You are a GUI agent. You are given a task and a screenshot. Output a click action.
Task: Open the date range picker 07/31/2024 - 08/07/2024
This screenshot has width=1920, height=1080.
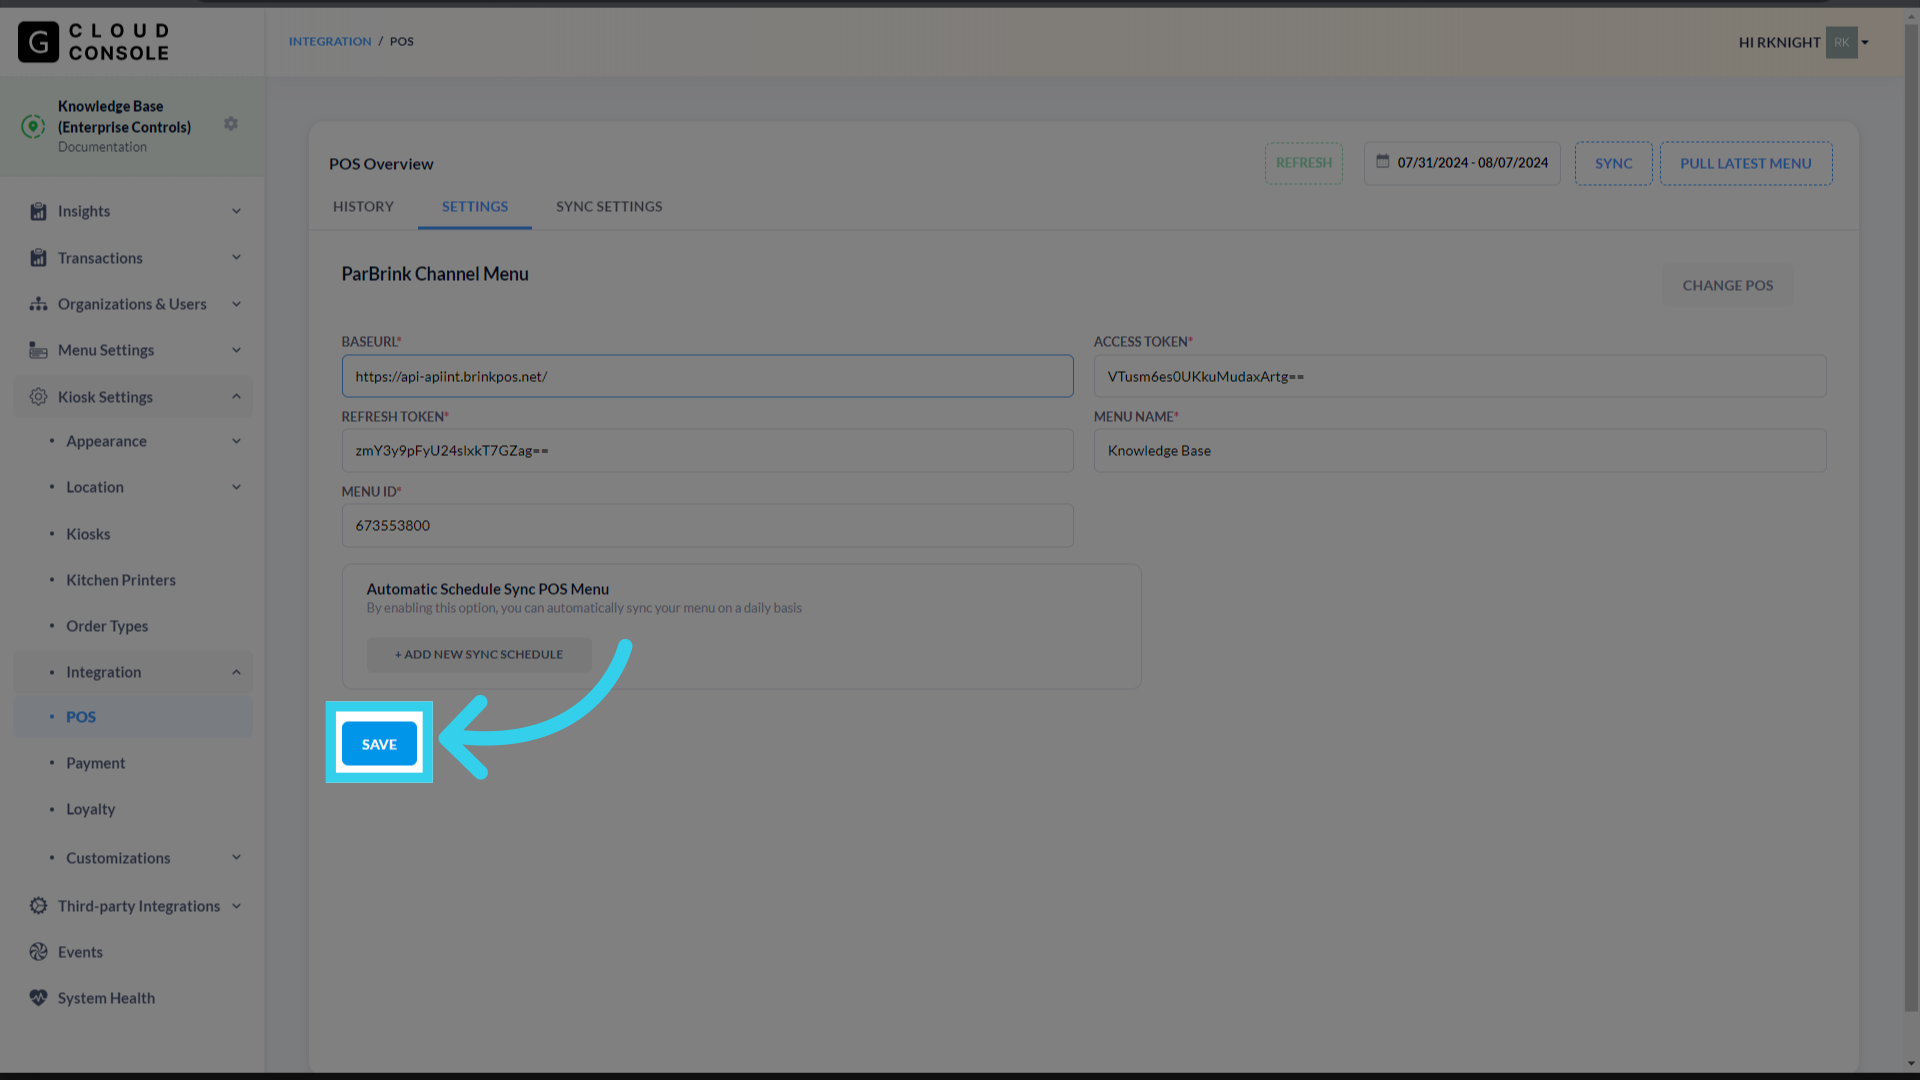tap(1462, 163)
